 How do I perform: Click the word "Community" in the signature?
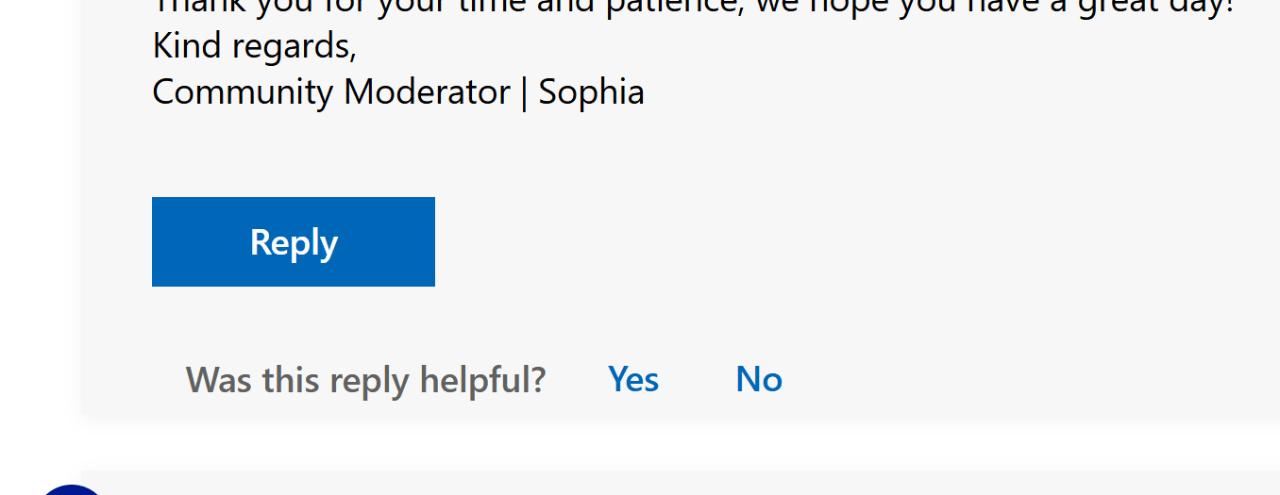tap(243, 92)
